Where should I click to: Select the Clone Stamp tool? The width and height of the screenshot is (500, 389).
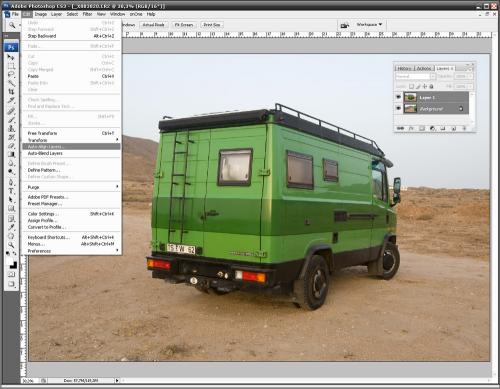(x=11, y=128)
